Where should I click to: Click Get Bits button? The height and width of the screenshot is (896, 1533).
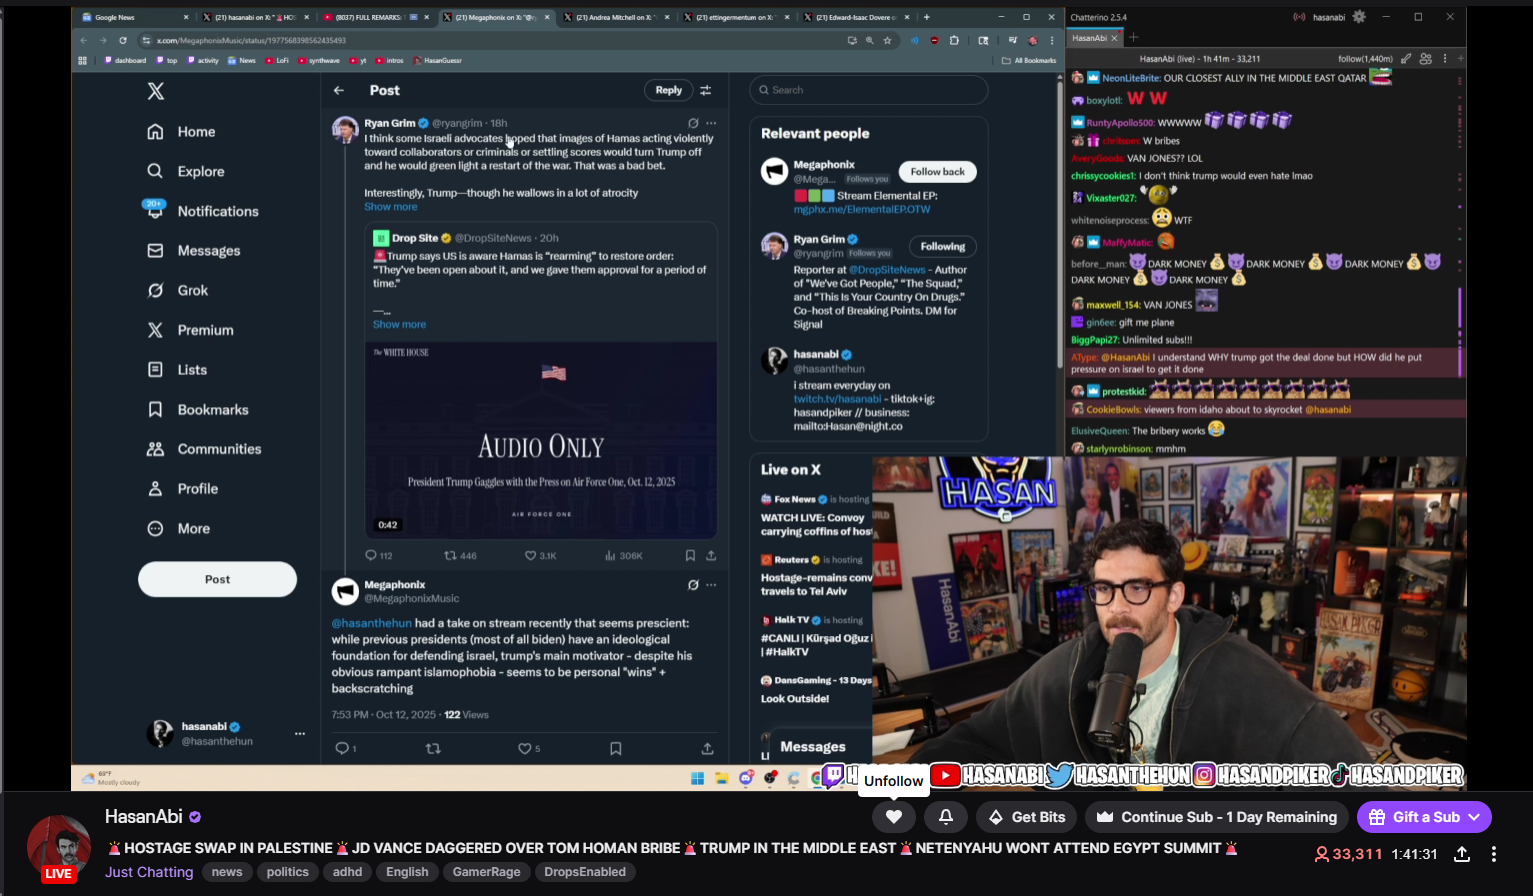pyautogui.click(x=1027, y=817)
